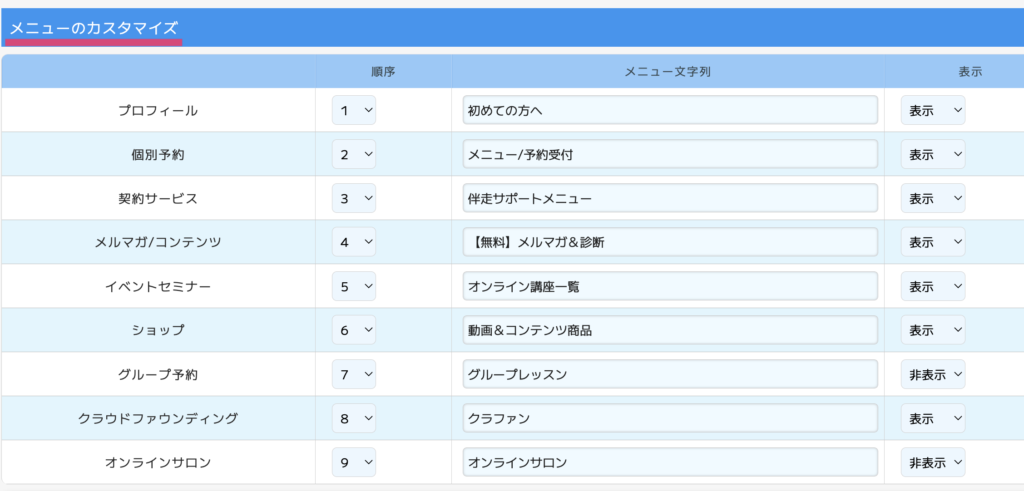Click the メニューのカスタマイズ section heading
This screenshot has width=1024, height=491.
click(x=94, y=29)
